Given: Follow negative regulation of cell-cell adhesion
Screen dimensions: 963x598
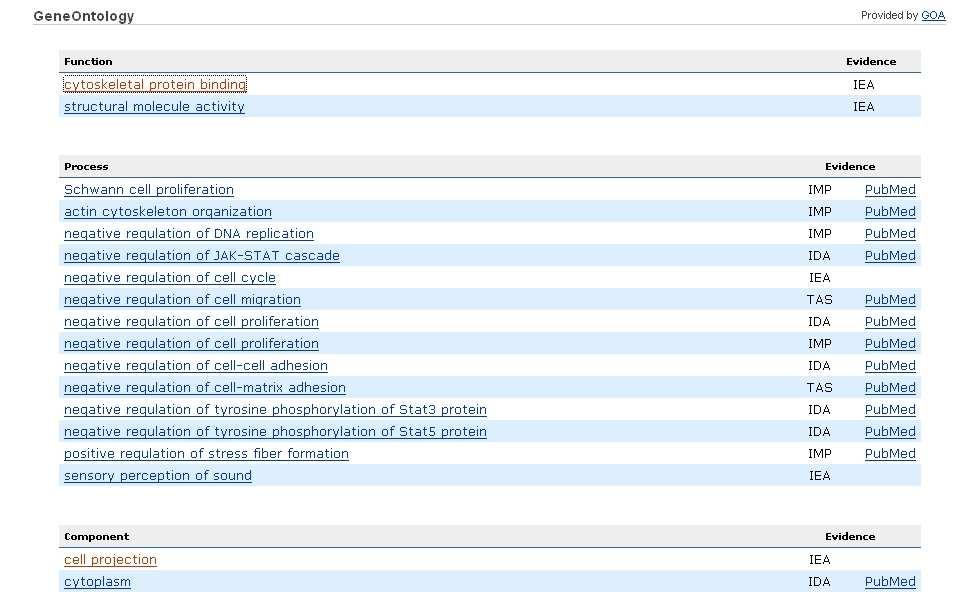Looking at the screenshot, I should click(196, 366).
